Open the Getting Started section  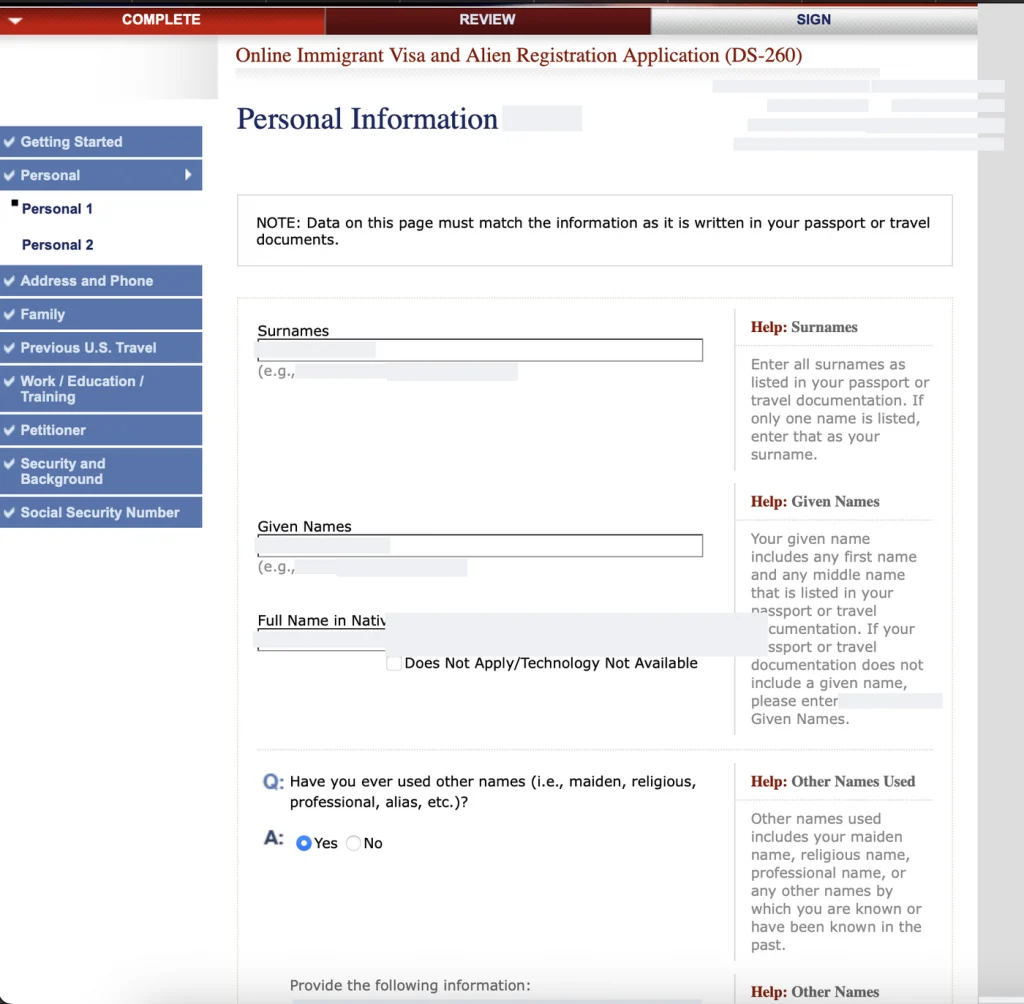coord(101,142)
